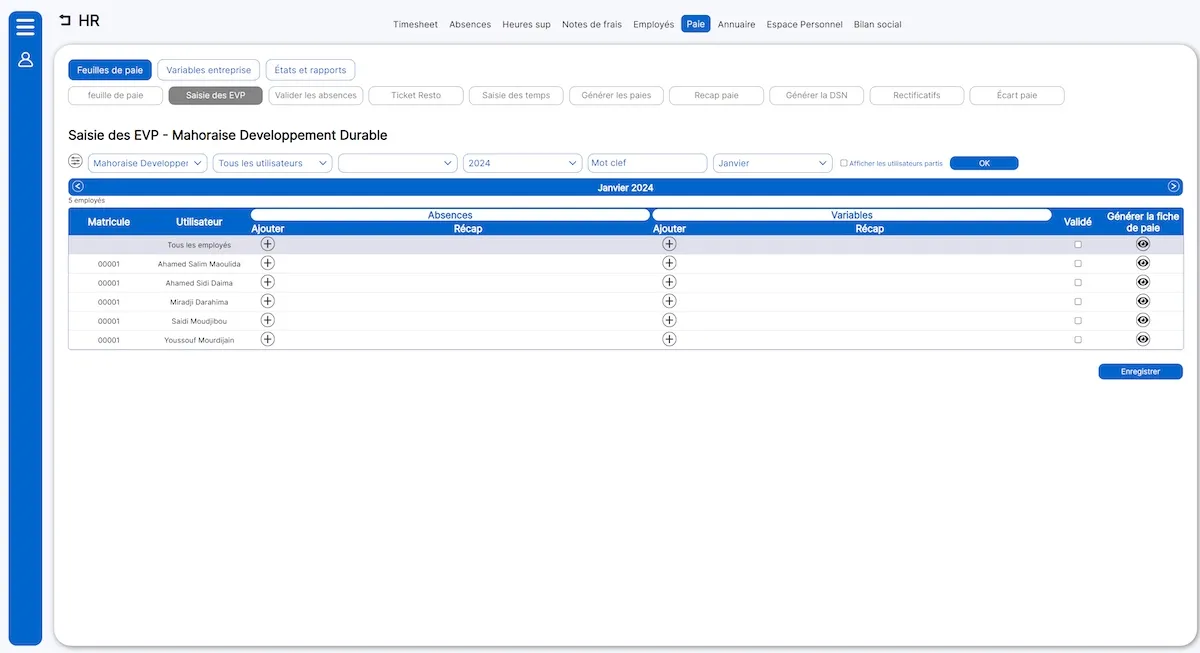Open the 'Générer les paies' tab
Image resolution: width=1200 pixels, height=653 pixels.
click(x=616, y=96)
